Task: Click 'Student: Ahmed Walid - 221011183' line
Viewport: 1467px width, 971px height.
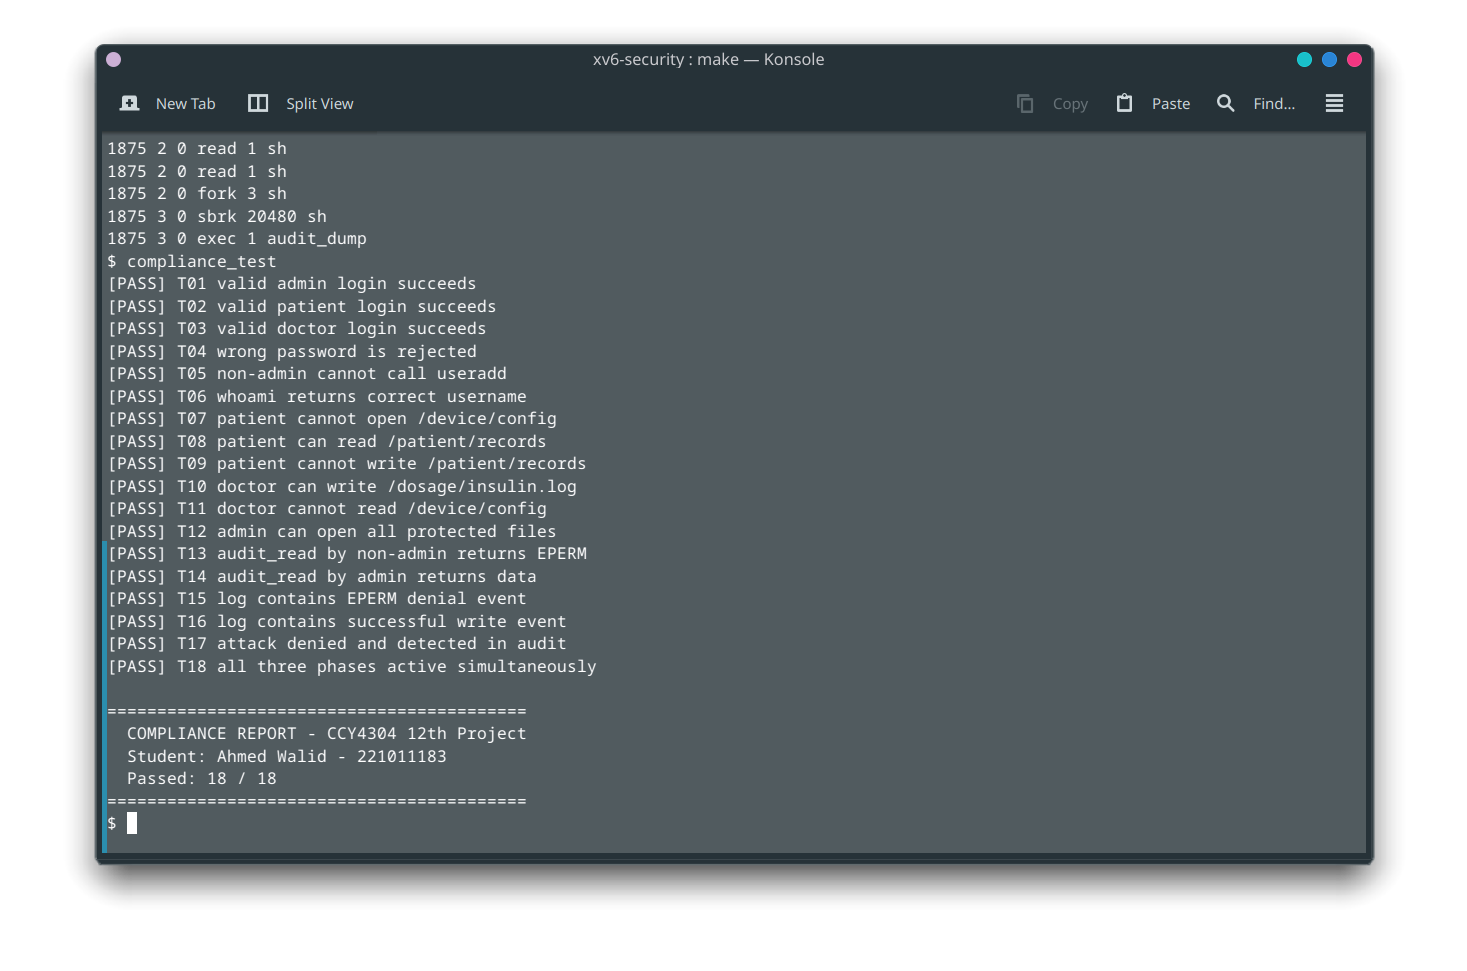Action: point(286,757)
